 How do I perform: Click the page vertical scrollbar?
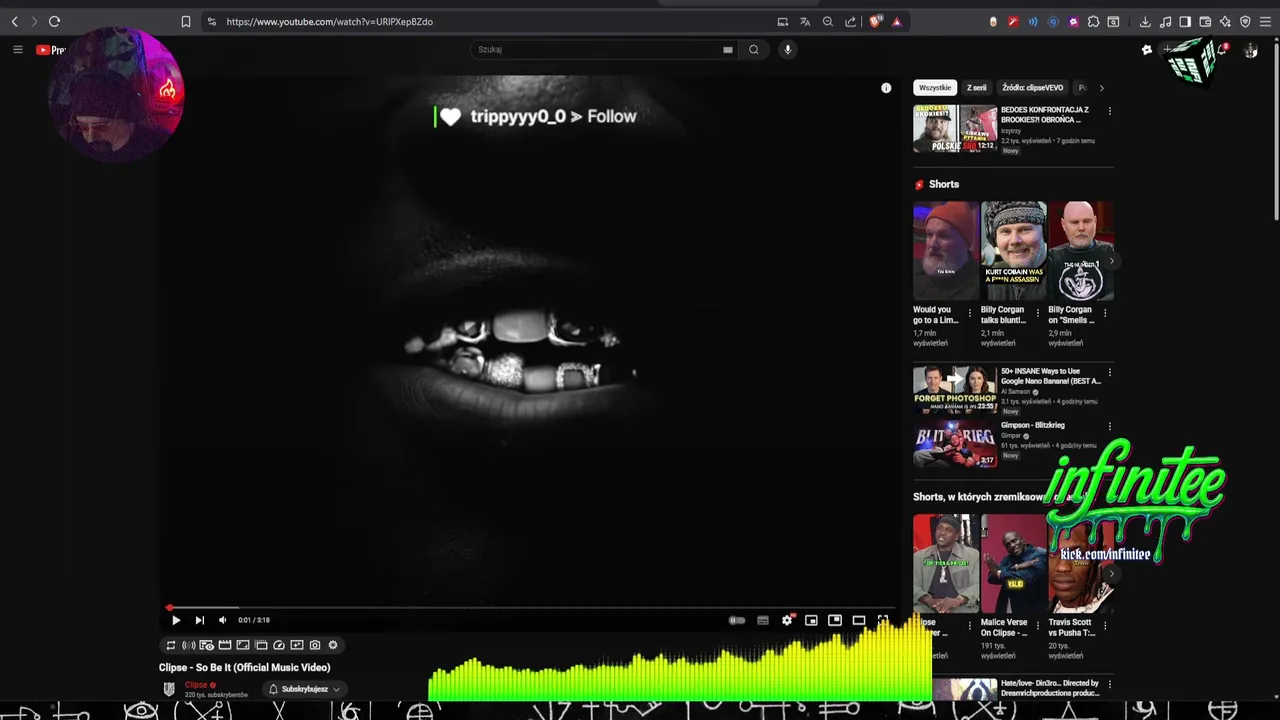click(1275, 130)
